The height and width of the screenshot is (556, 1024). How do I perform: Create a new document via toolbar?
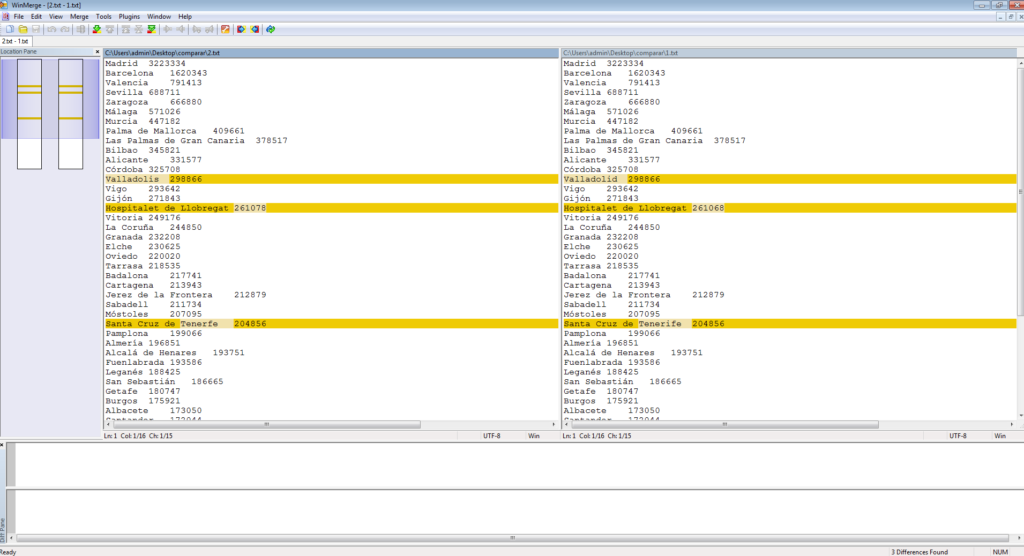click(10, 29)
